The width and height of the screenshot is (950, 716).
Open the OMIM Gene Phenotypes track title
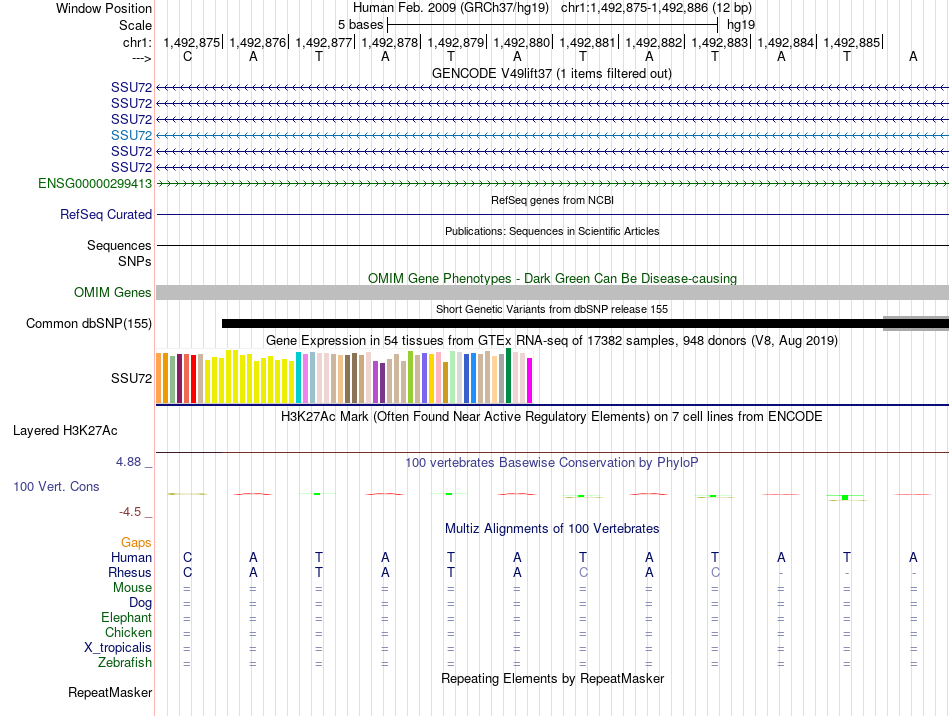coord(552,279)
